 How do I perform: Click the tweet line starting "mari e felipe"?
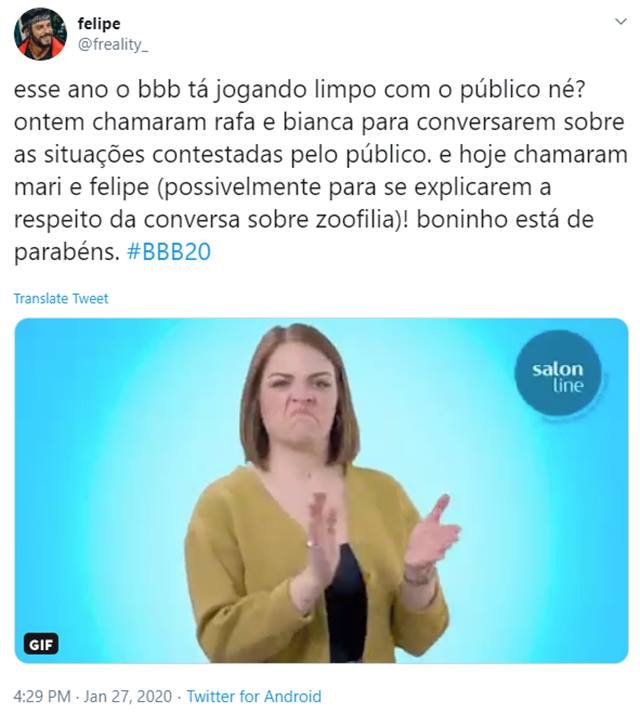pyautogui.click(x=282, y=187)
